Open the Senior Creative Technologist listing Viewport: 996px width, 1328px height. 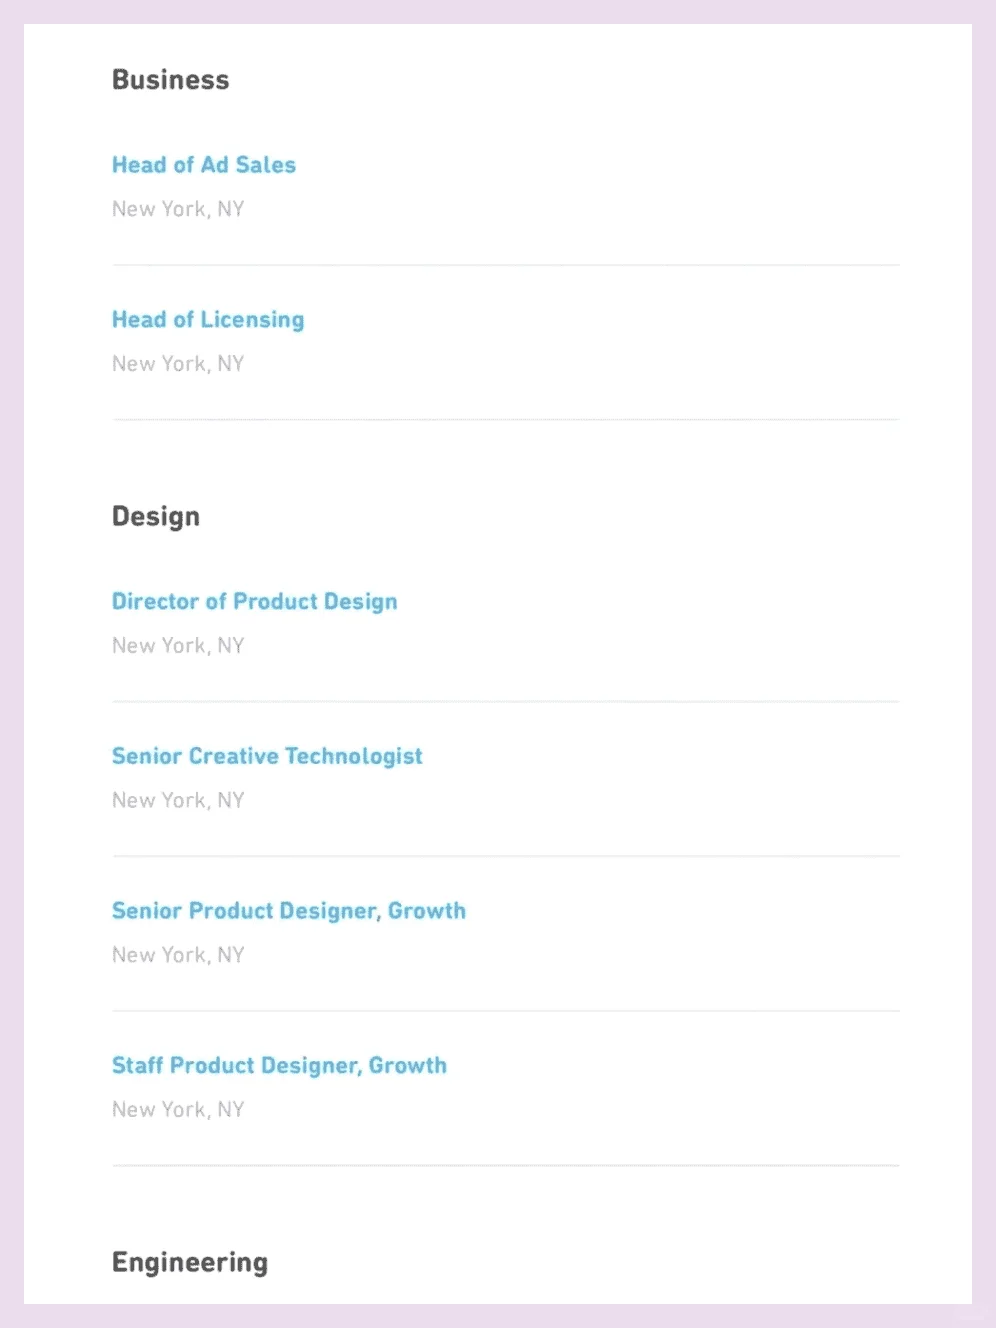coord(267,757)
